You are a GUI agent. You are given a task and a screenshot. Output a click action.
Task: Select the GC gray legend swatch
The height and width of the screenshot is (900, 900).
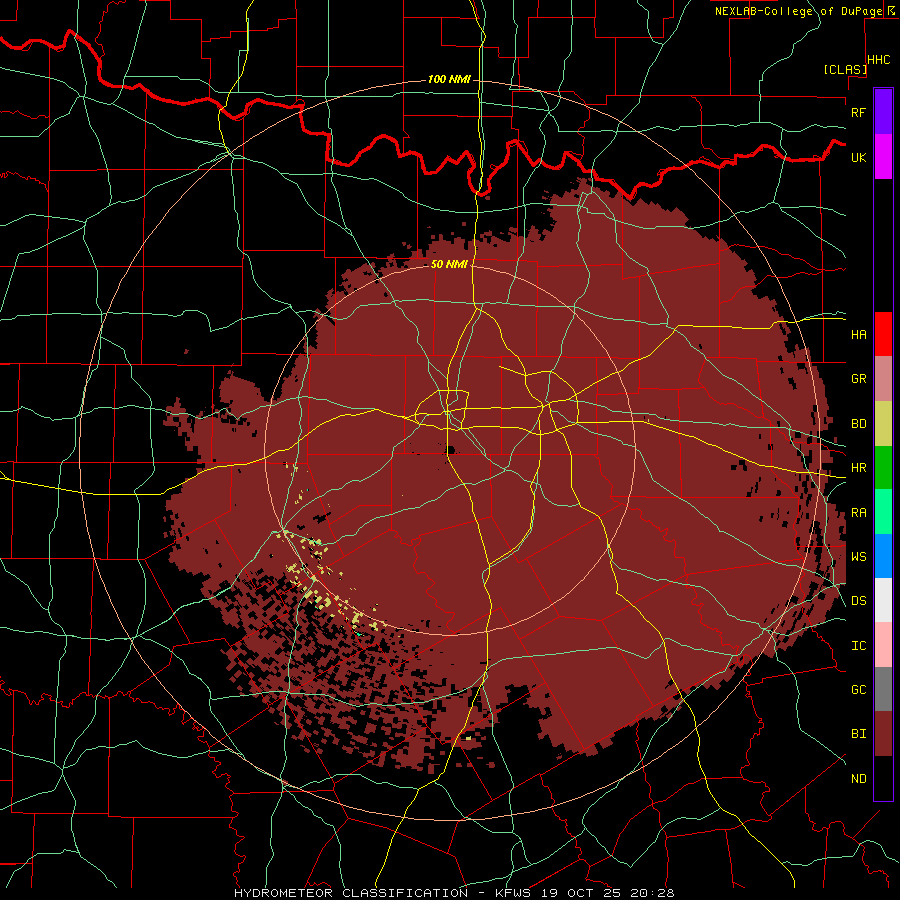click(x=883, y=689)
